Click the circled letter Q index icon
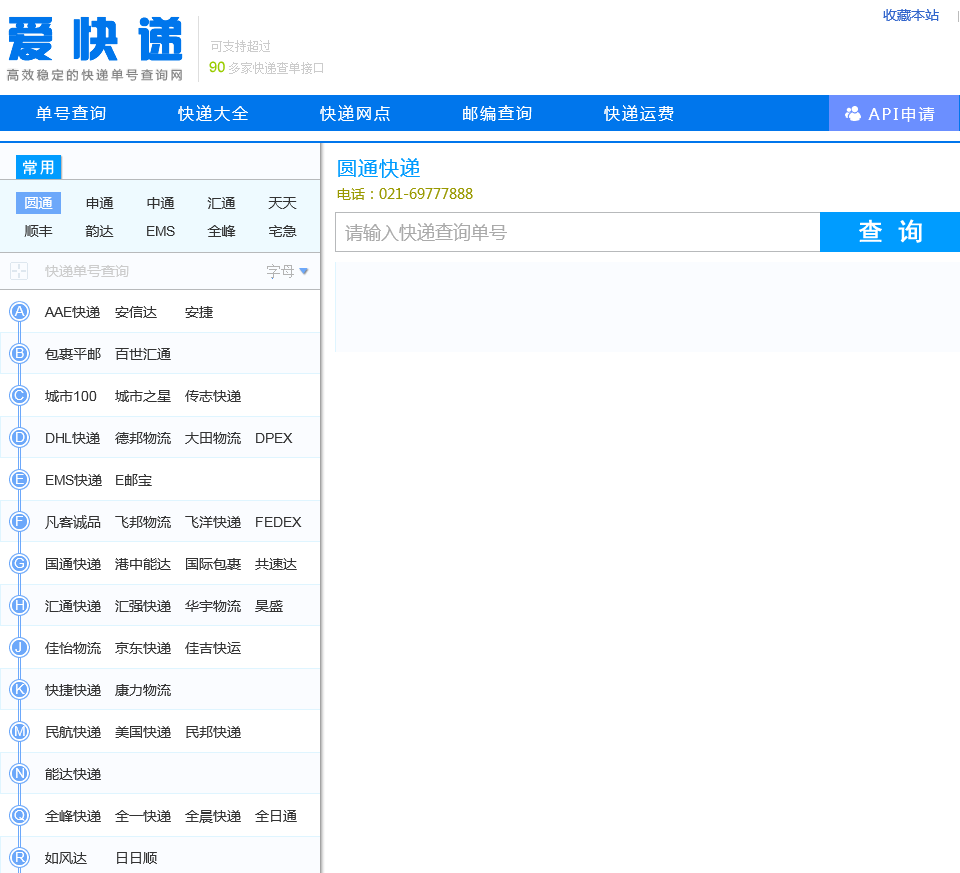The height and width of the screenshot is (873, 960). pos(19,816)
